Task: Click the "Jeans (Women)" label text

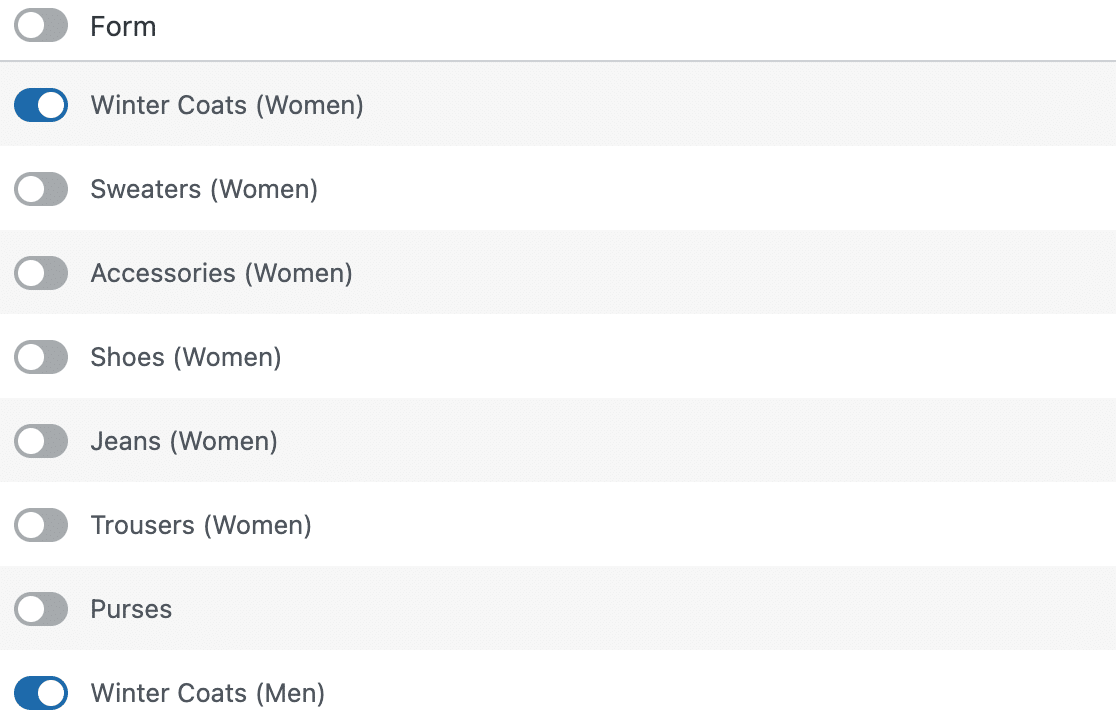Action: coord(184,441)
